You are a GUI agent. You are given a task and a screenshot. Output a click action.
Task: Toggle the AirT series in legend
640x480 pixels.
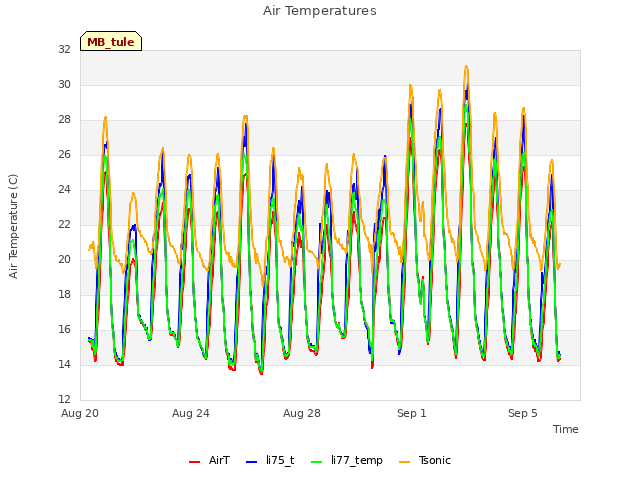[209, 460]
